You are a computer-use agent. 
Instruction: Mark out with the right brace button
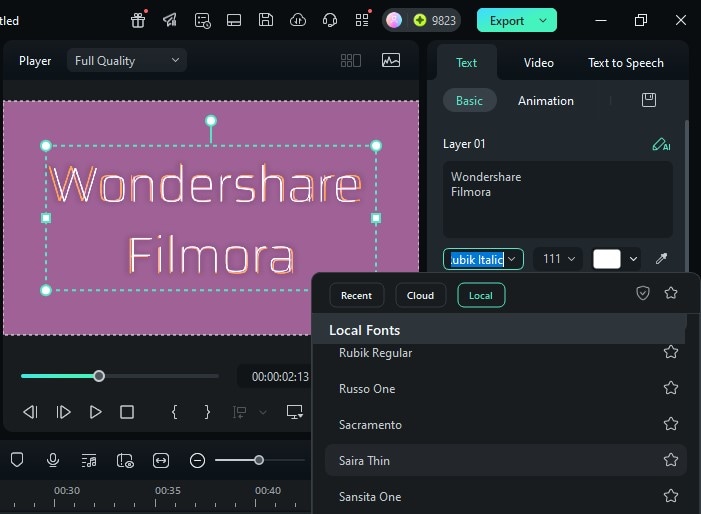[207, 412]
